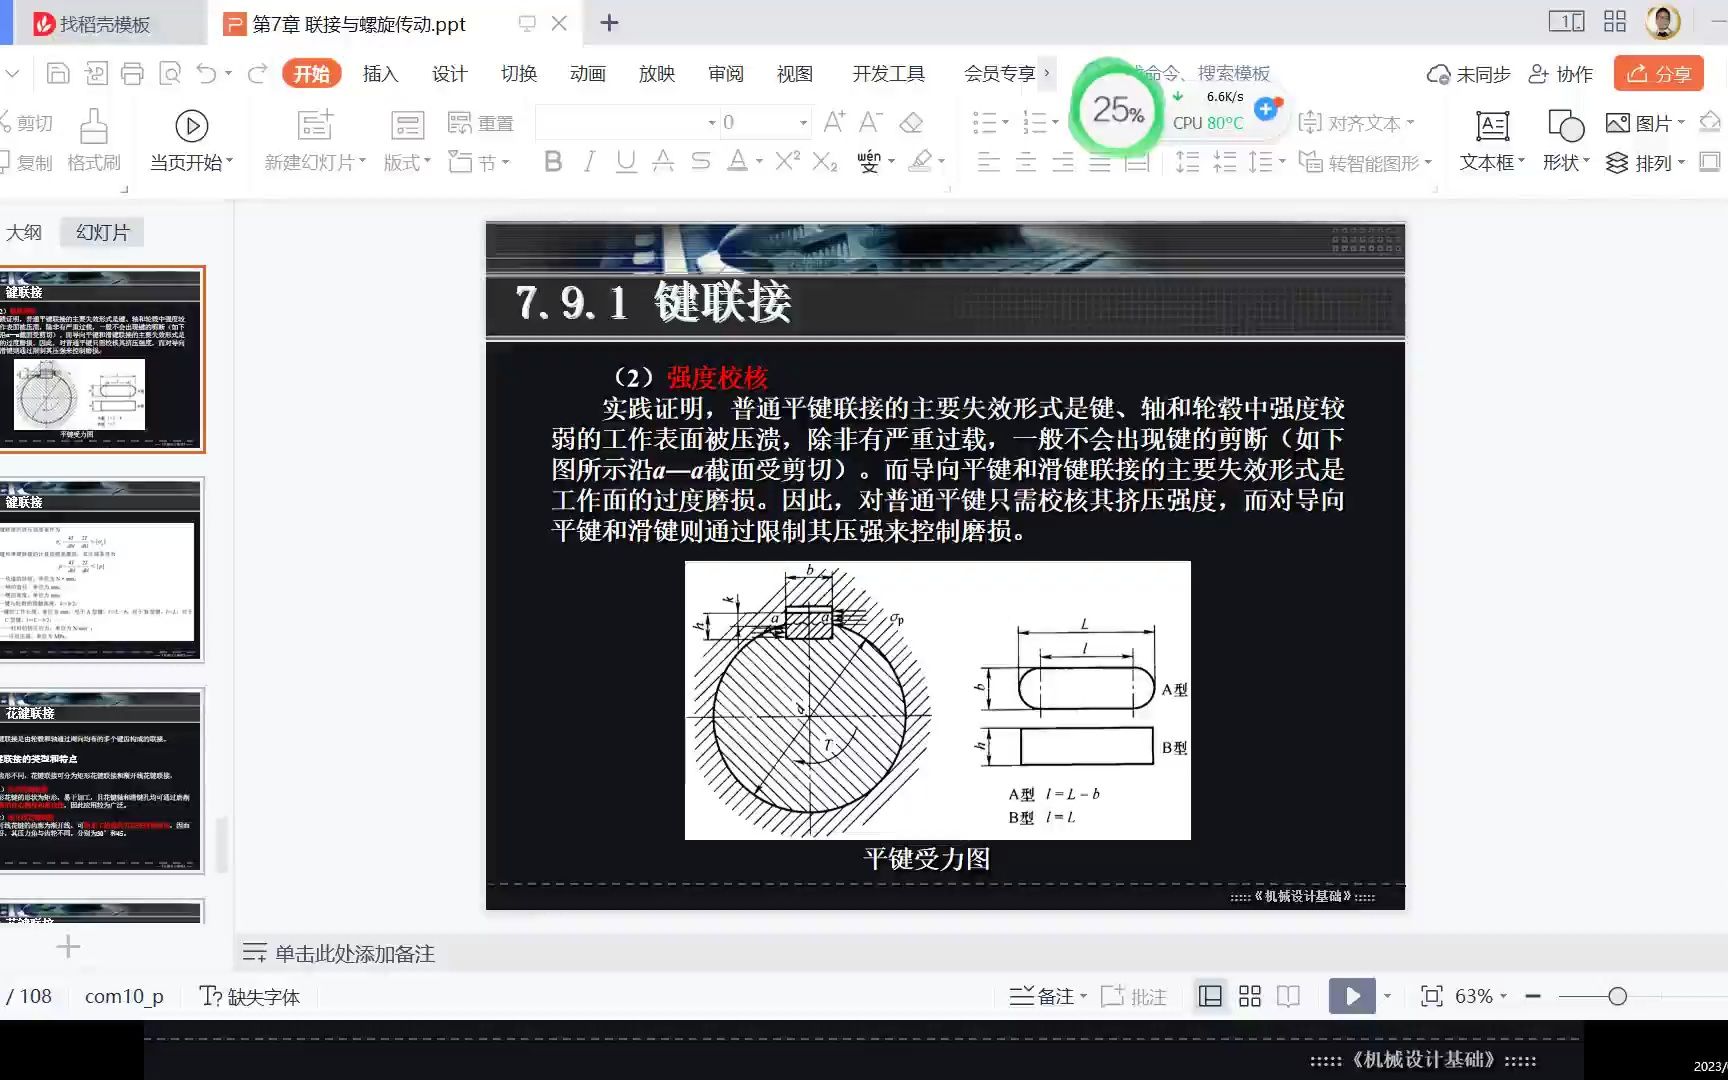The width and height of the screenshot is (1728, 1080).
Task: Toggle text shadow S button
Action: [700, 161]
